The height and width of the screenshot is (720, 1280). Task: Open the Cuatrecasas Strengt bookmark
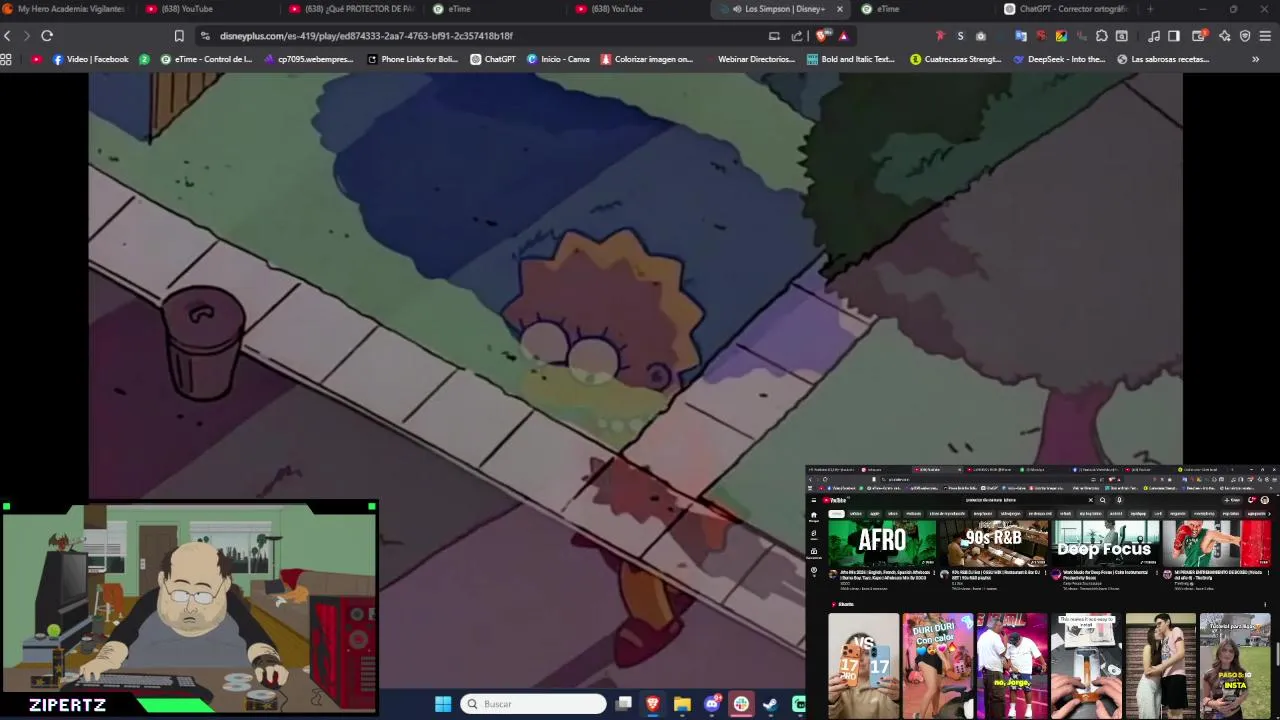coord(956,60)
